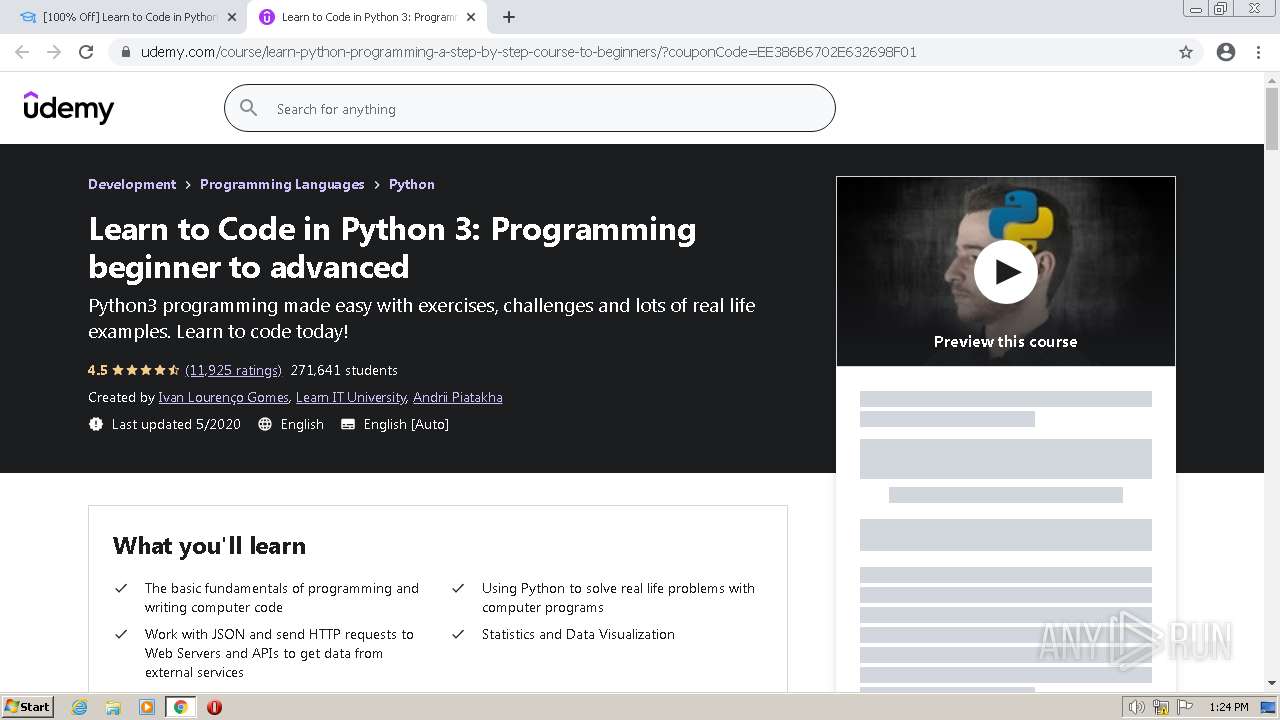
Task: Go back with the browser back arrow
Action: coord(22,52)
